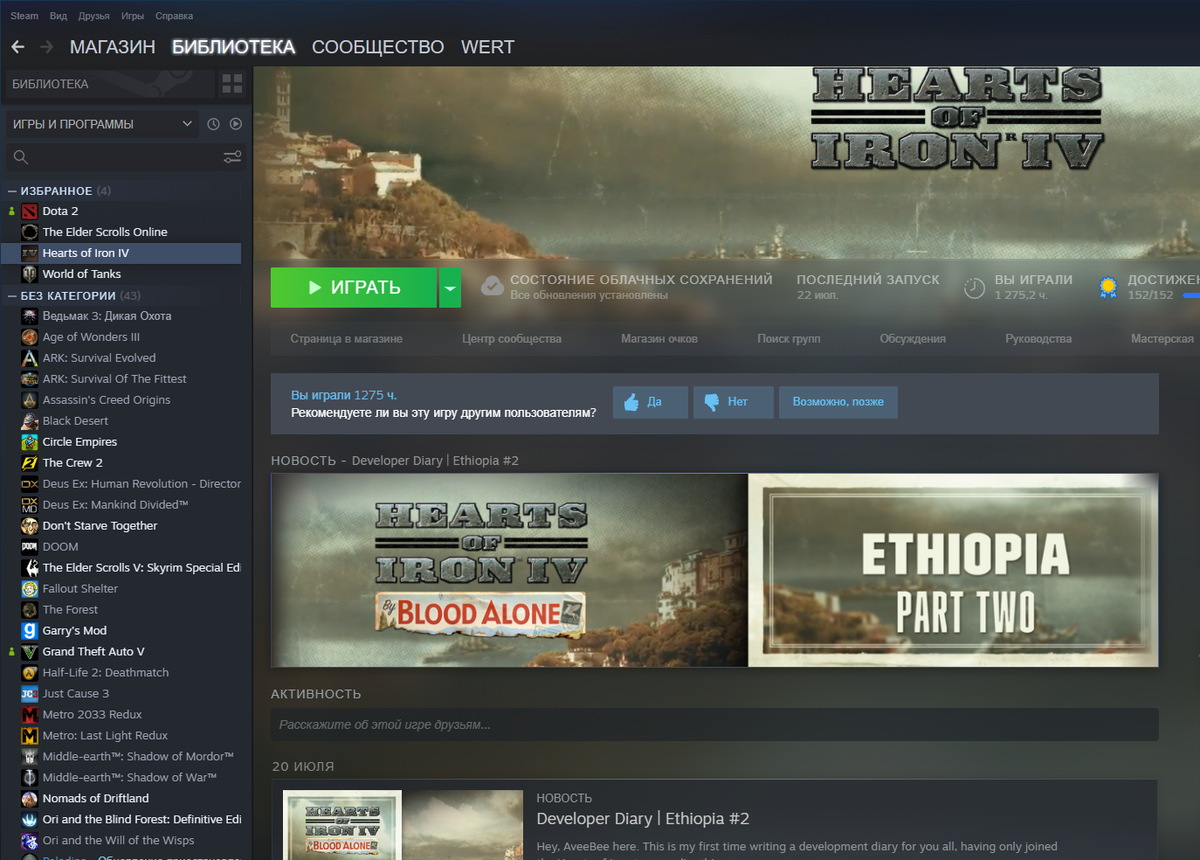The image size is (1200, 860).
Task: Go forward with the right arrow button
Action: pyautogui.click(x=46, y=47)
